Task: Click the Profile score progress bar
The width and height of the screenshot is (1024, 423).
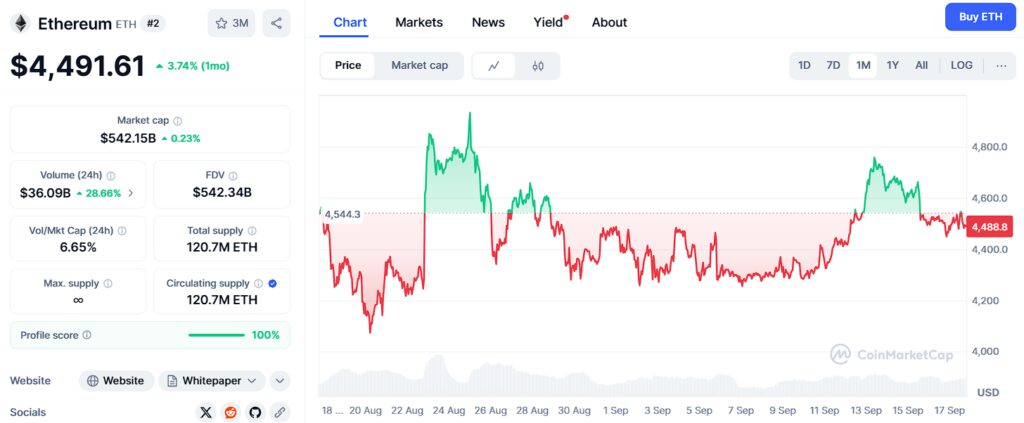Action: (216, 335)
